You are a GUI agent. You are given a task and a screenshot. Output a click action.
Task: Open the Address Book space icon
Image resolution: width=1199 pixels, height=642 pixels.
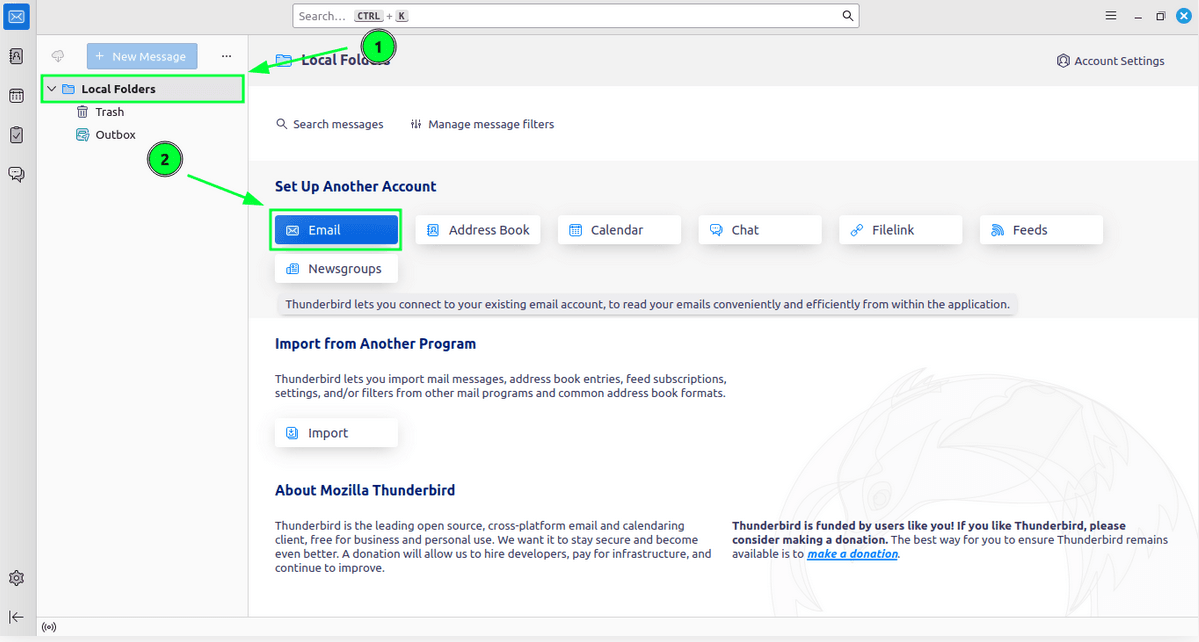[x=17, y=56]
